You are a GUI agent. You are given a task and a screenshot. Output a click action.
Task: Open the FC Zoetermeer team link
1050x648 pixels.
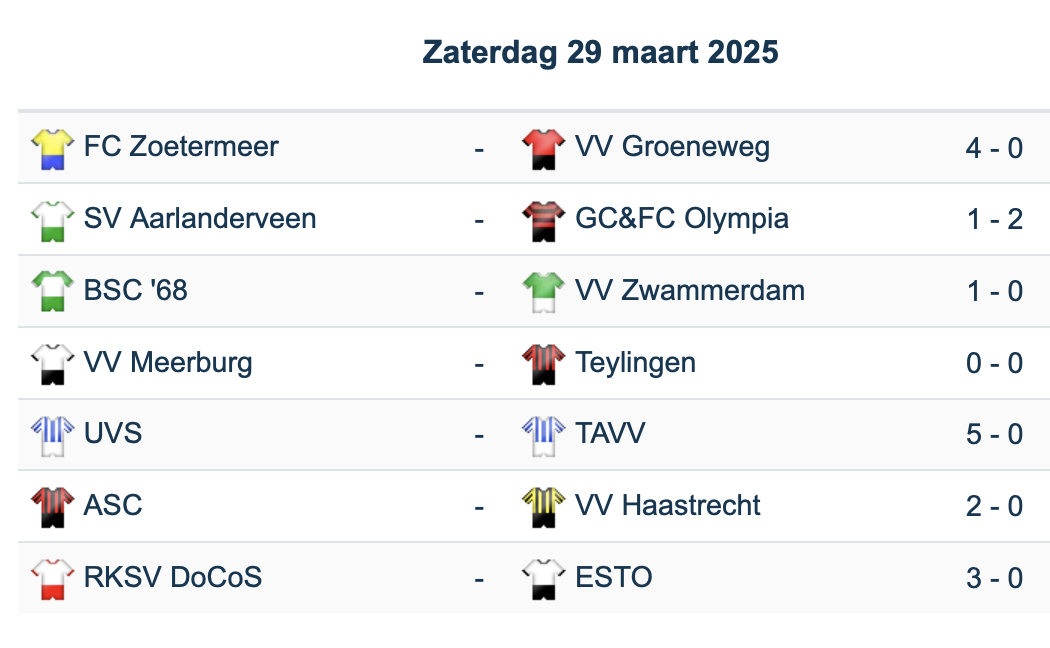(181, 147)
